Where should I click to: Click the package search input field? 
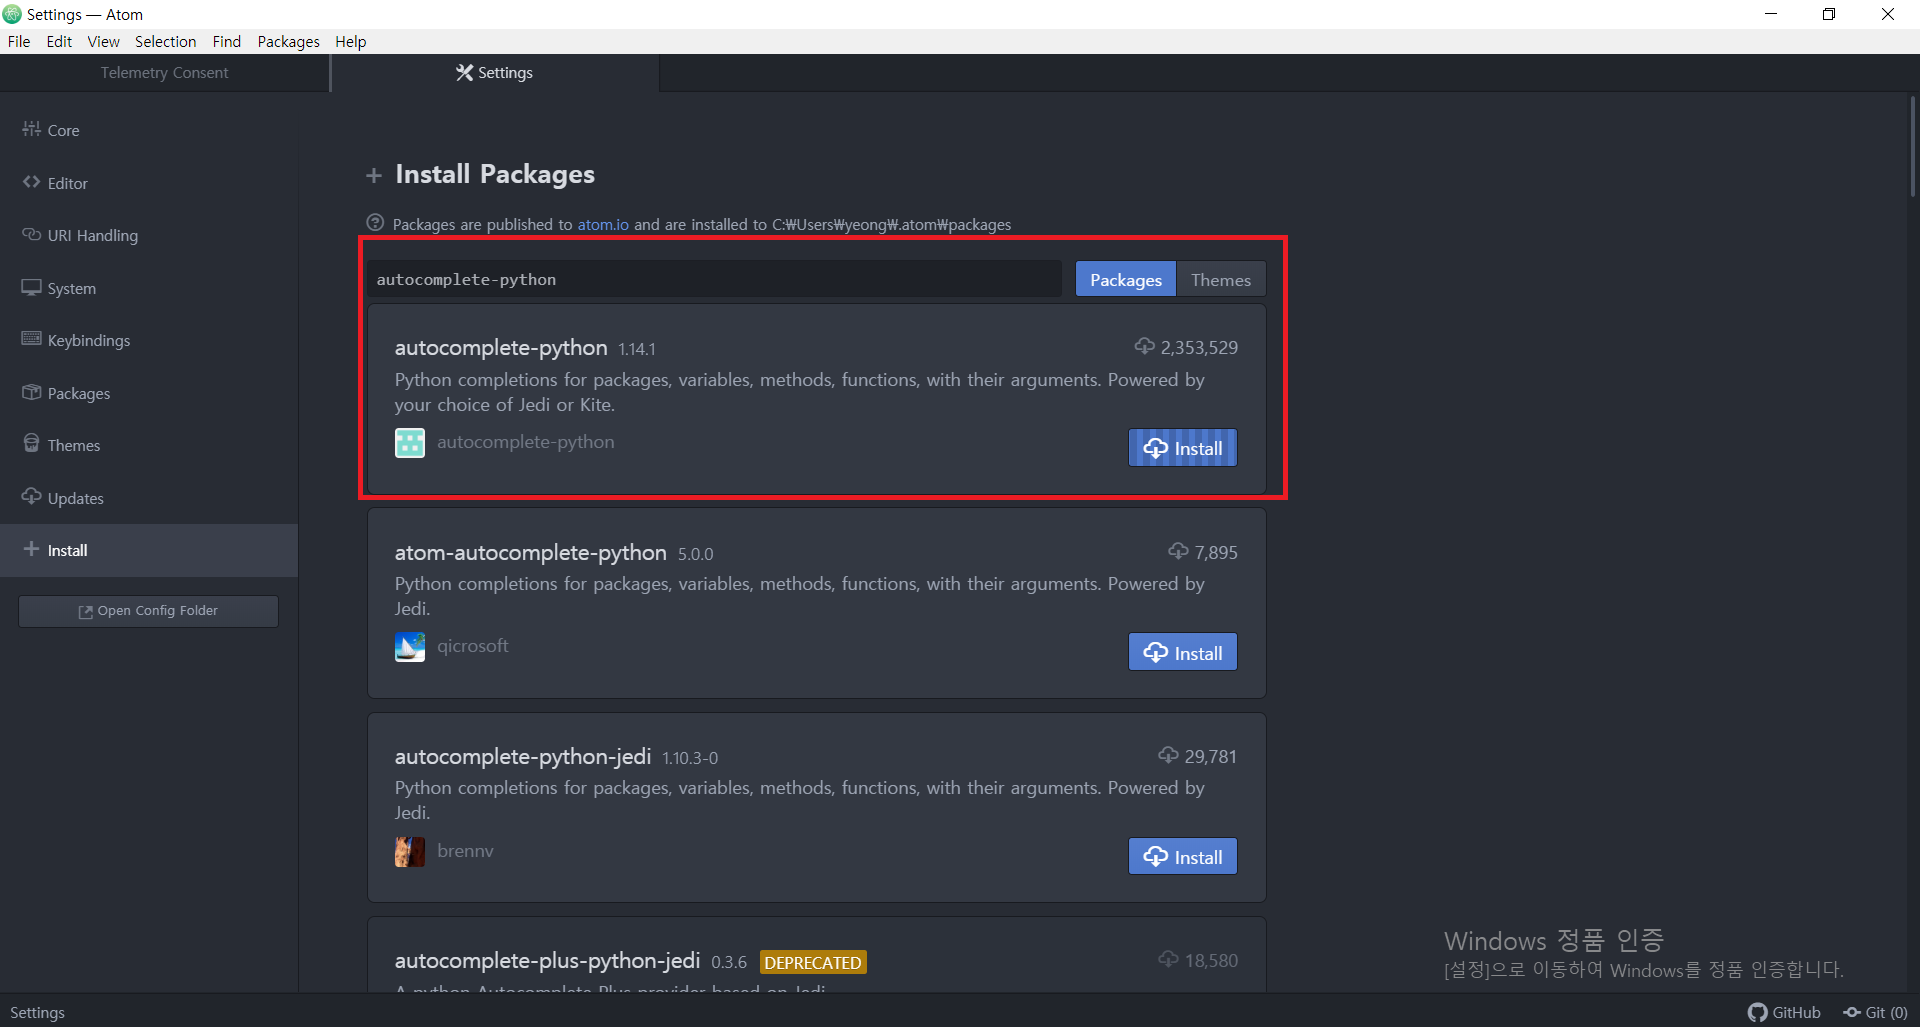pyautogui.click(x=714, y=279)
